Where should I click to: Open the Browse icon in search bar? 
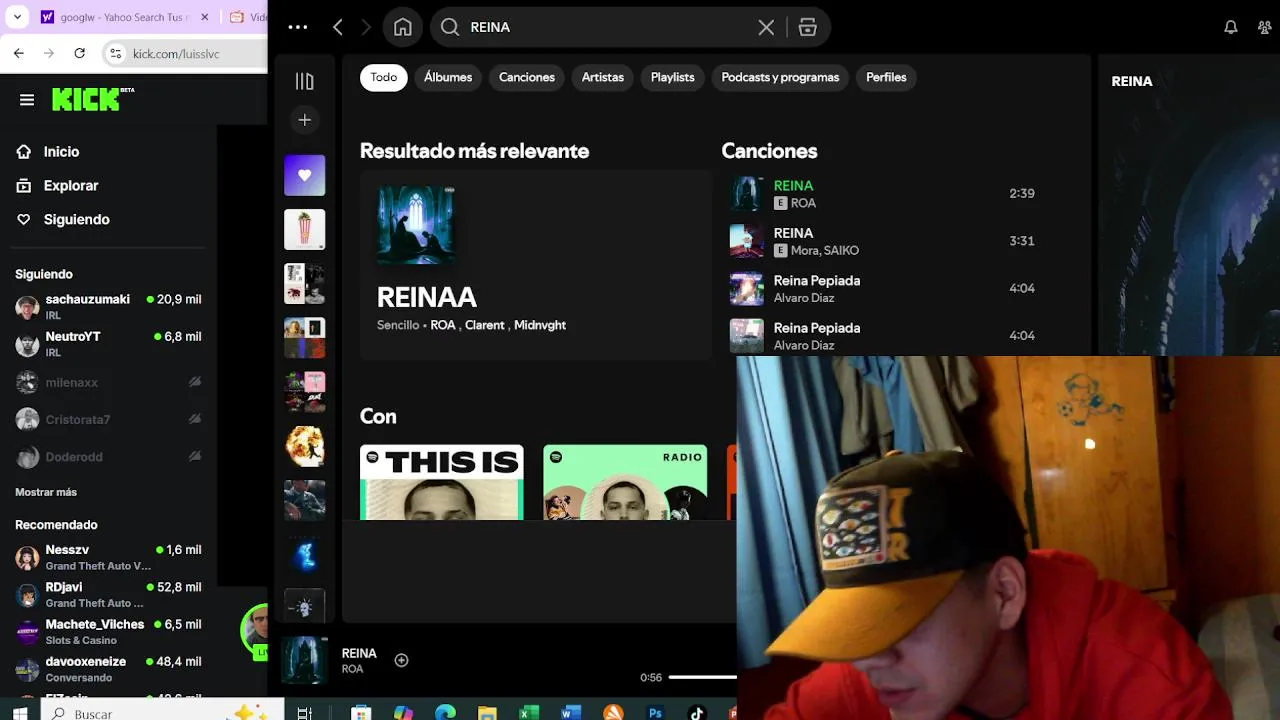click(x=808, y=27)
